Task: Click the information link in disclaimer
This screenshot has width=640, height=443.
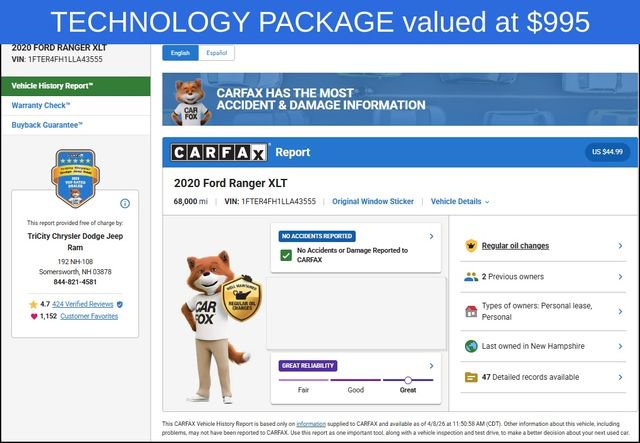Action: click(311, 424)
